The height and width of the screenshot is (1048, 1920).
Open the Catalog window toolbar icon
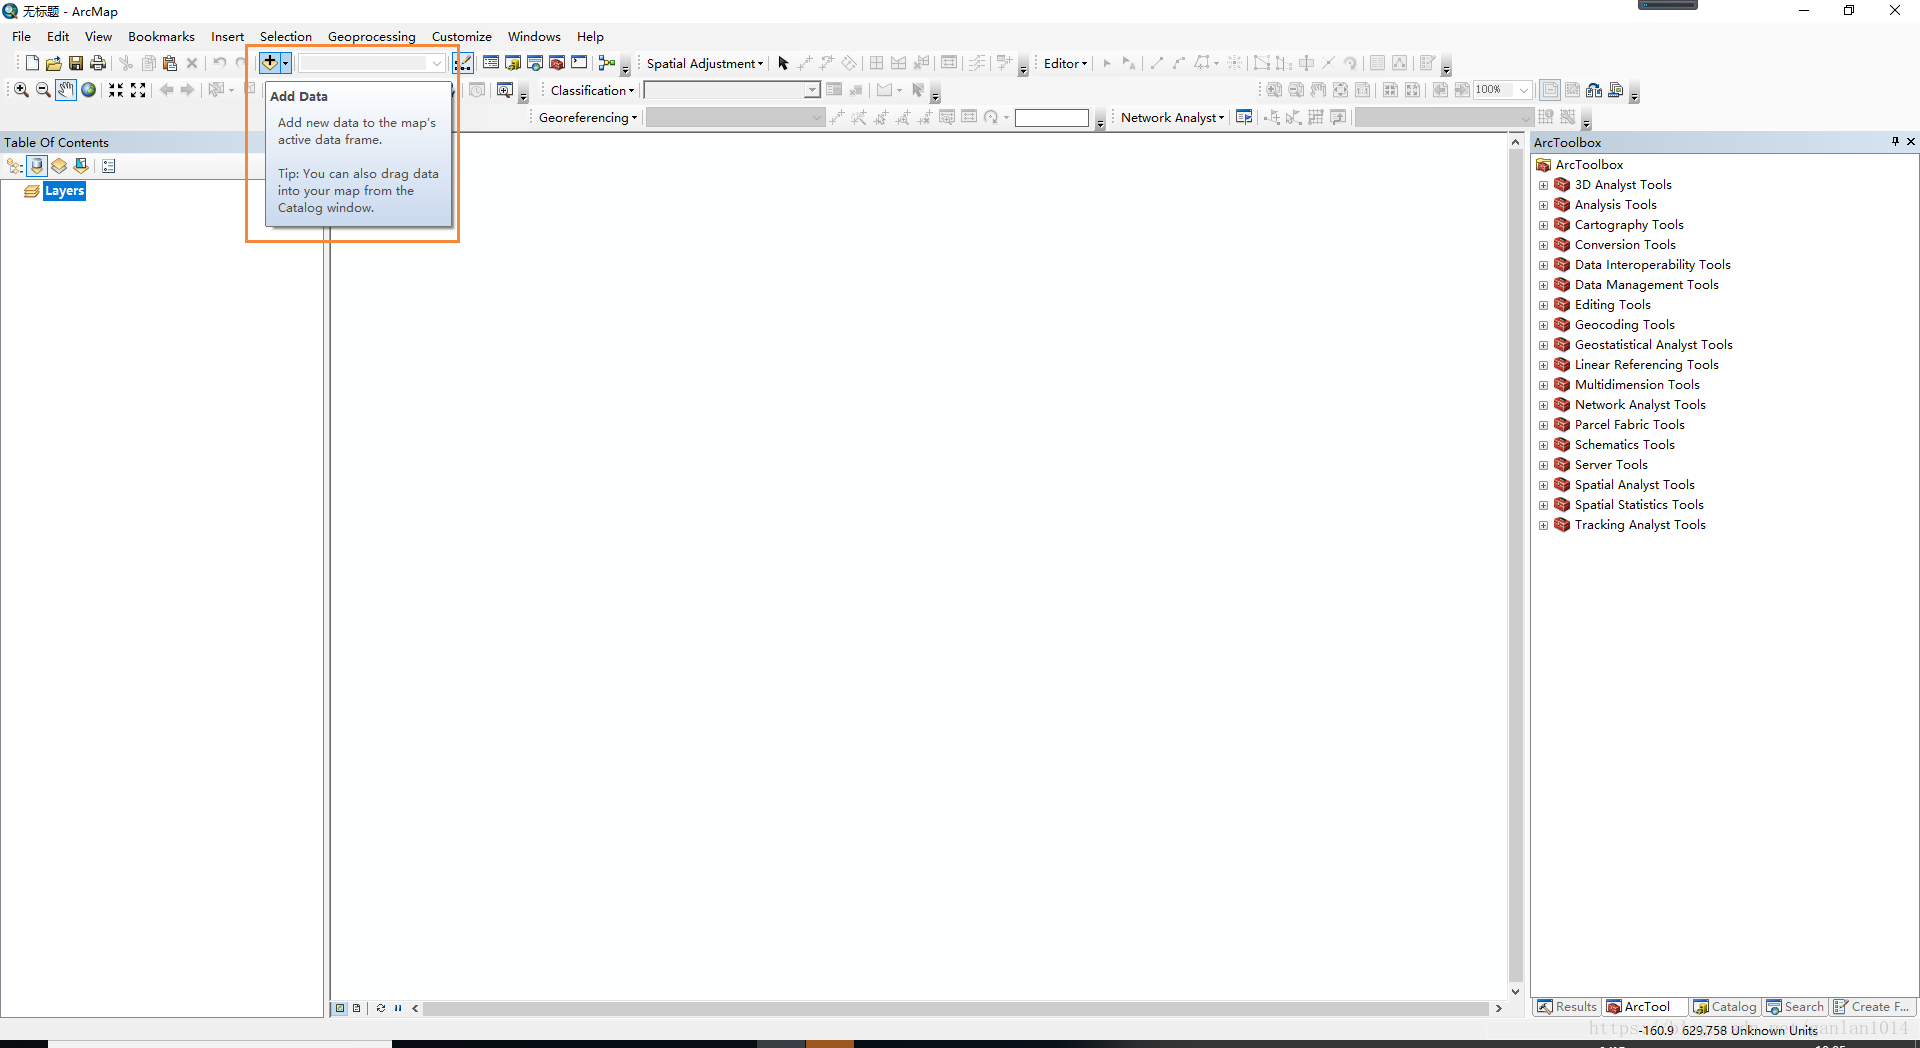click(x=513, y=63)
